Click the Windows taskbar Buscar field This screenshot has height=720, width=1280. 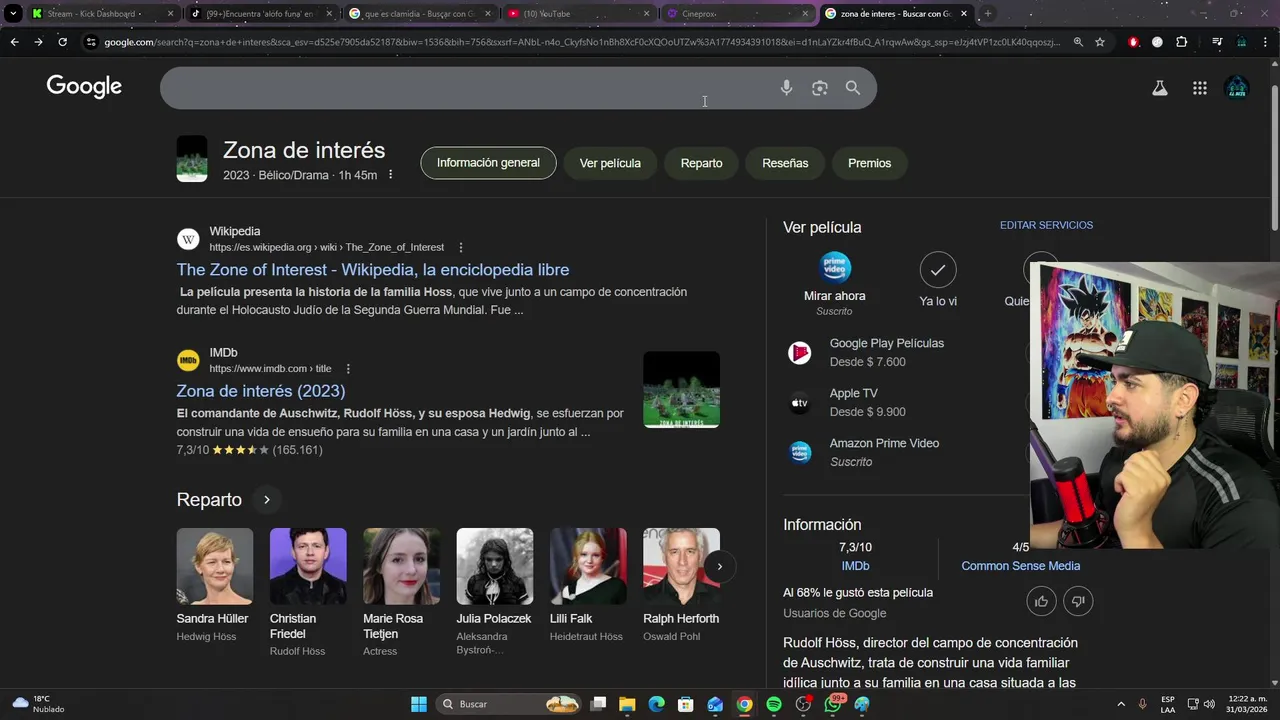tap(510, 704)
